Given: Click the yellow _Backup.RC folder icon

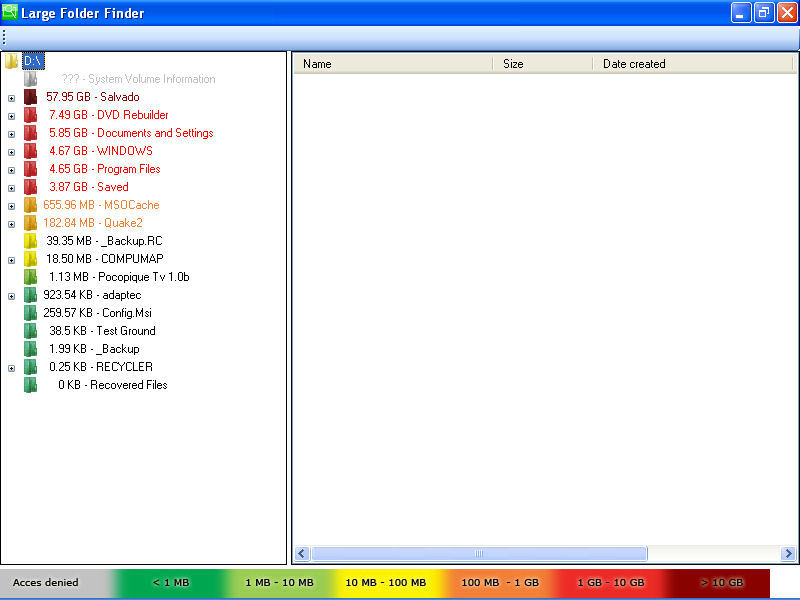Looking at the screenshot, I should coord(31,241).
